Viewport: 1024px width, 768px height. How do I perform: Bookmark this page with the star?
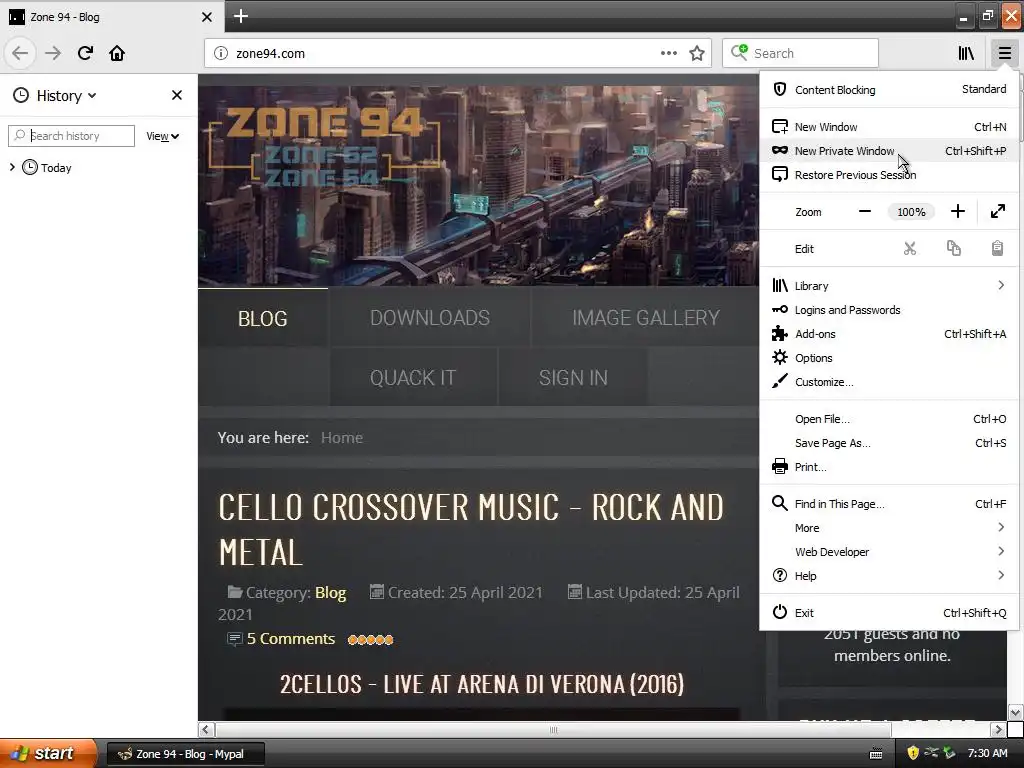697,54
